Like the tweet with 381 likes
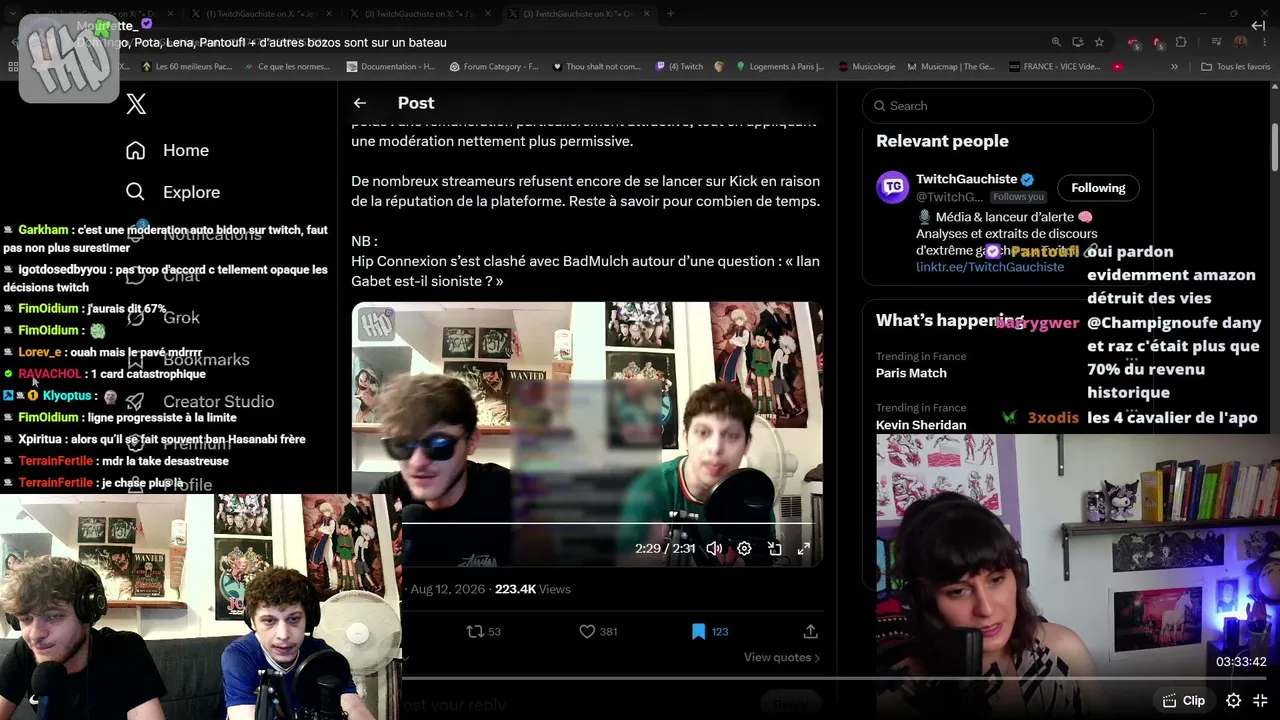This screenshot has width=1280, height=720. (598, 632)
